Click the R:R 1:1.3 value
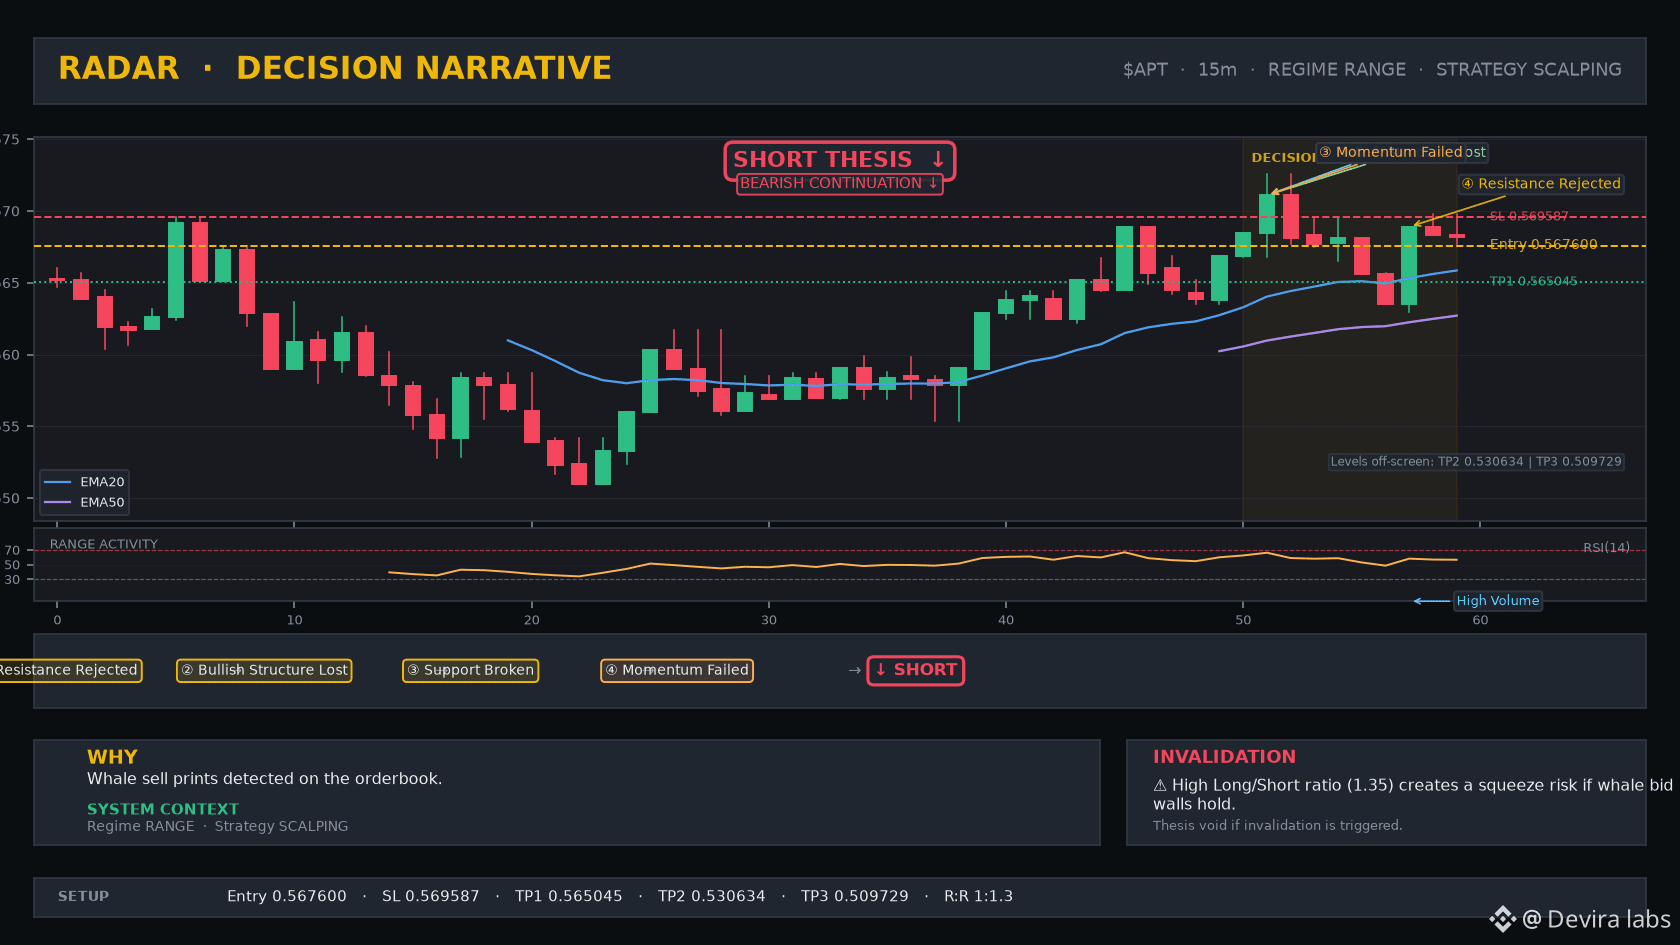Screen dimensions: 1680x945 (979, 896)
